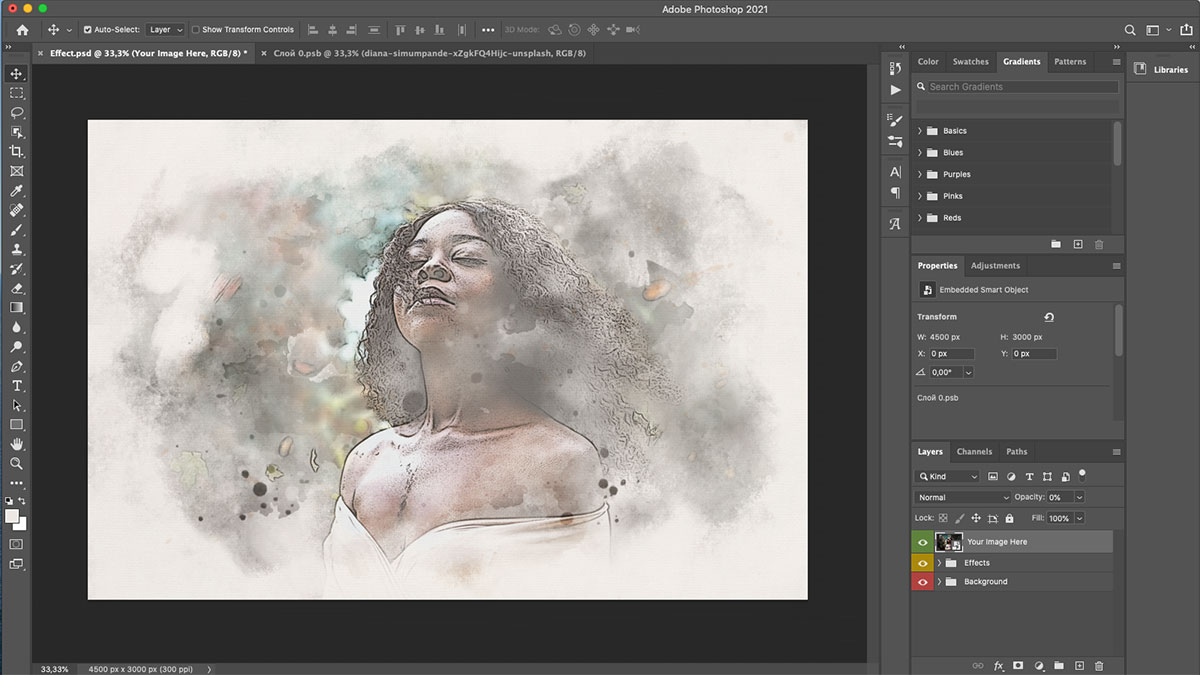The width and height of the screenshot is (1200, 675).
Task: Toggle layer filtering on or off
Action: point(1082,475)
